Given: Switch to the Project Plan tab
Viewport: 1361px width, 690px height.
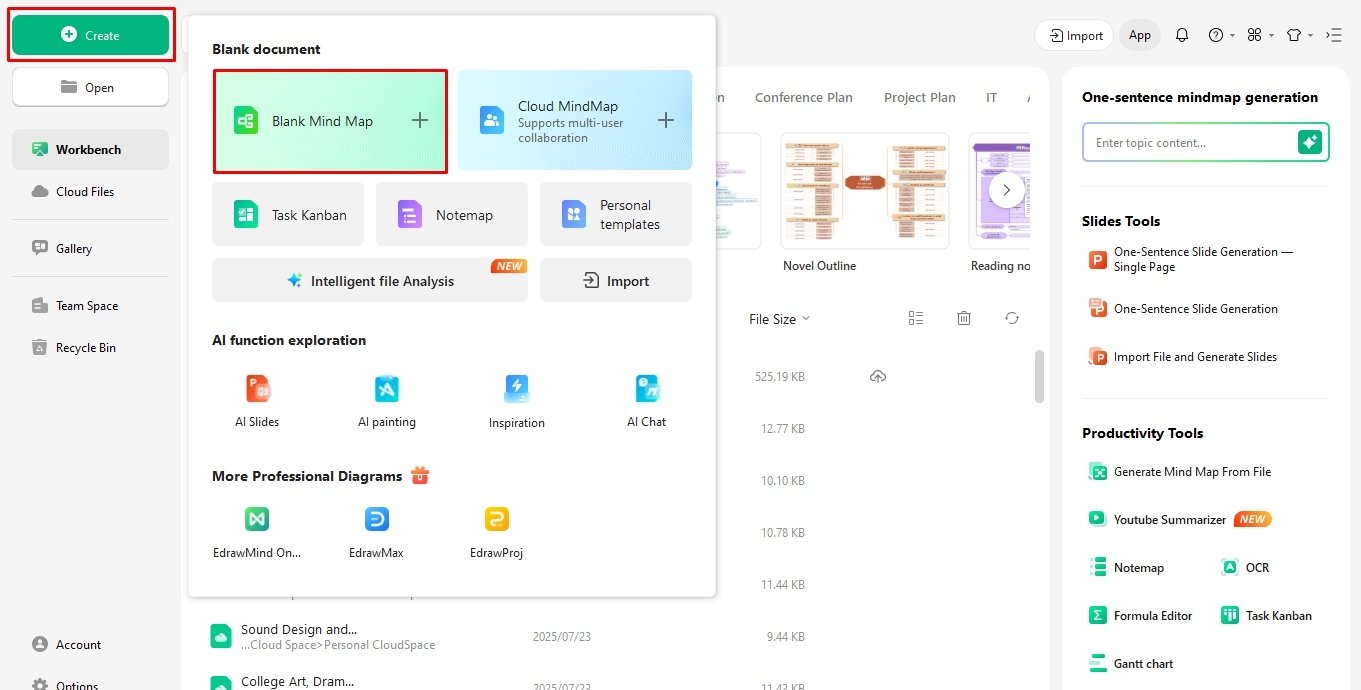Looking at the screenshot, I should pyautogui.click(x=920, y=97).
